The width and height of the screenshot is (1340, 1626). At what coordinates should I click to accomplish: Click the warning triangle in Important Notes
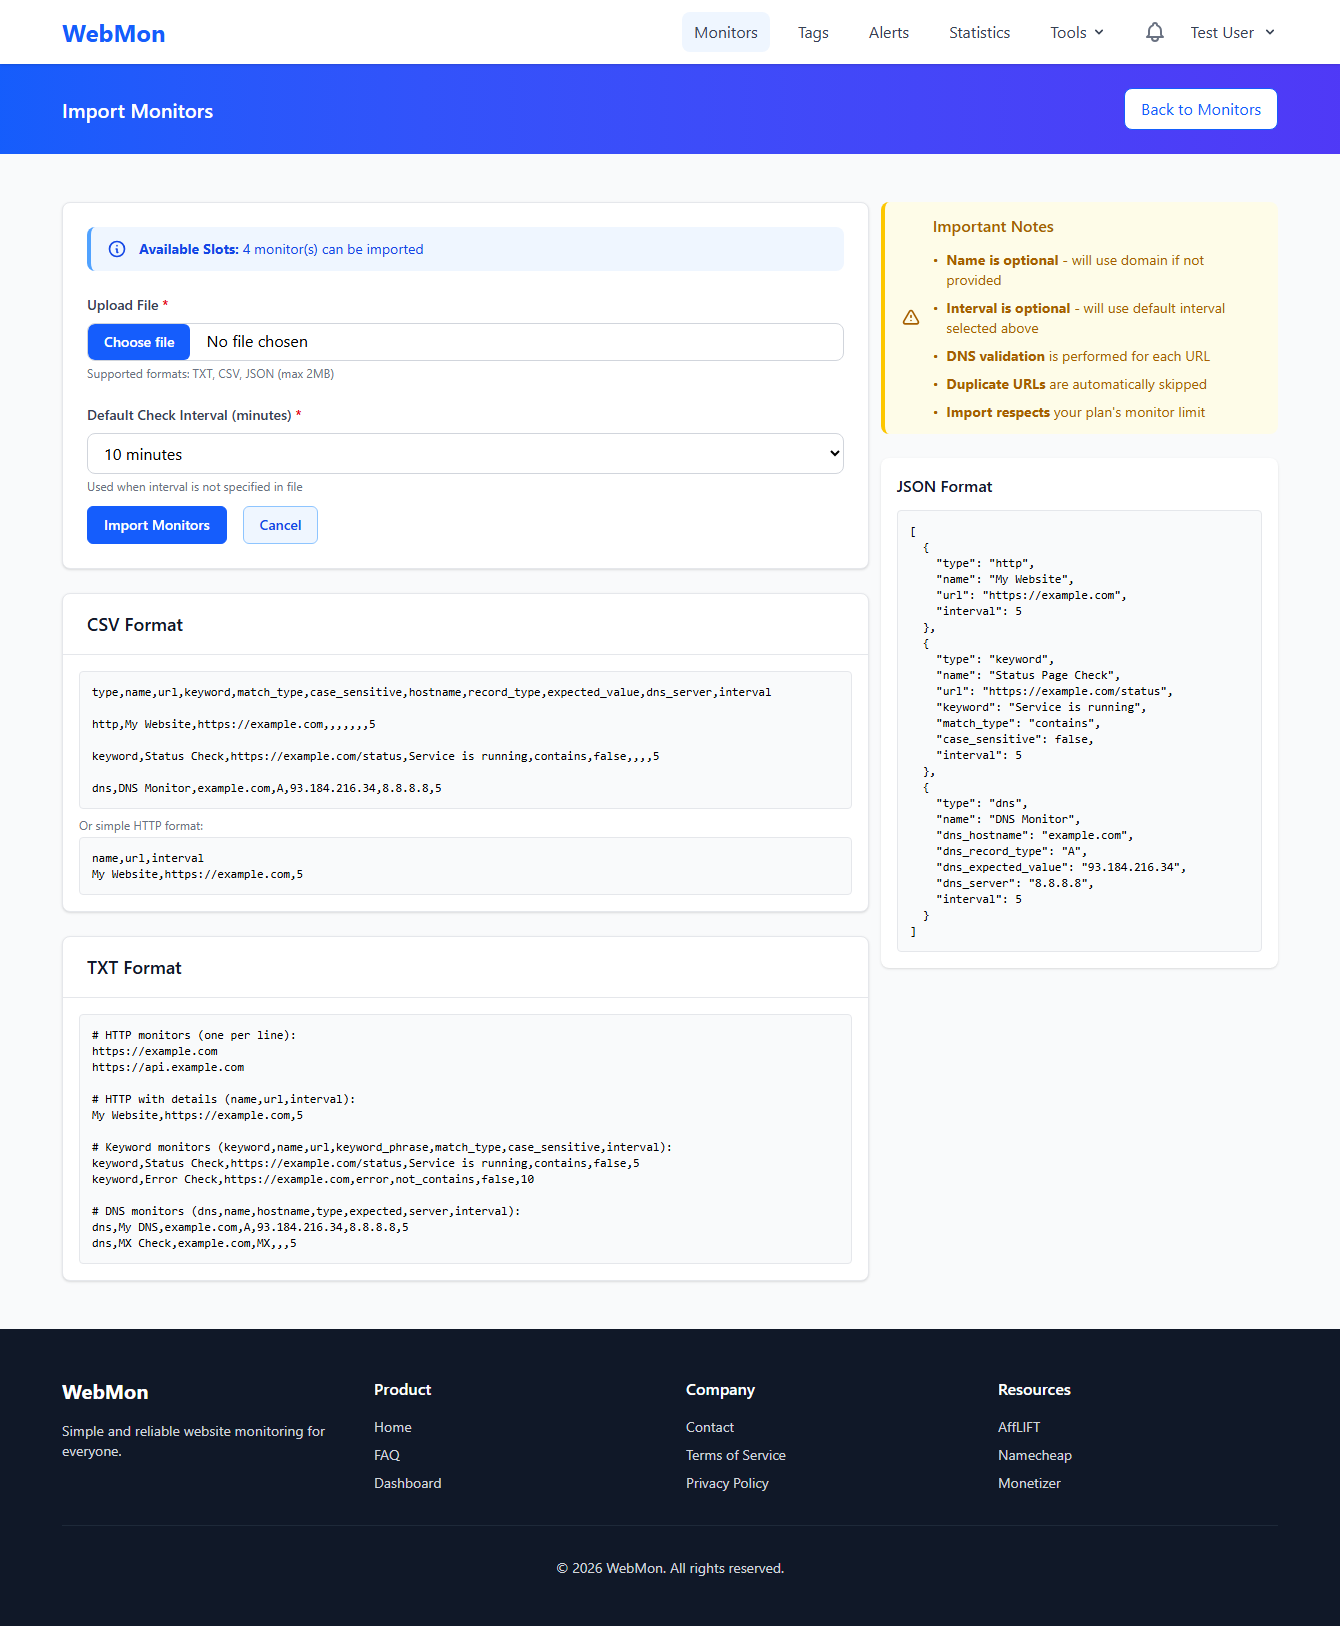911,317
